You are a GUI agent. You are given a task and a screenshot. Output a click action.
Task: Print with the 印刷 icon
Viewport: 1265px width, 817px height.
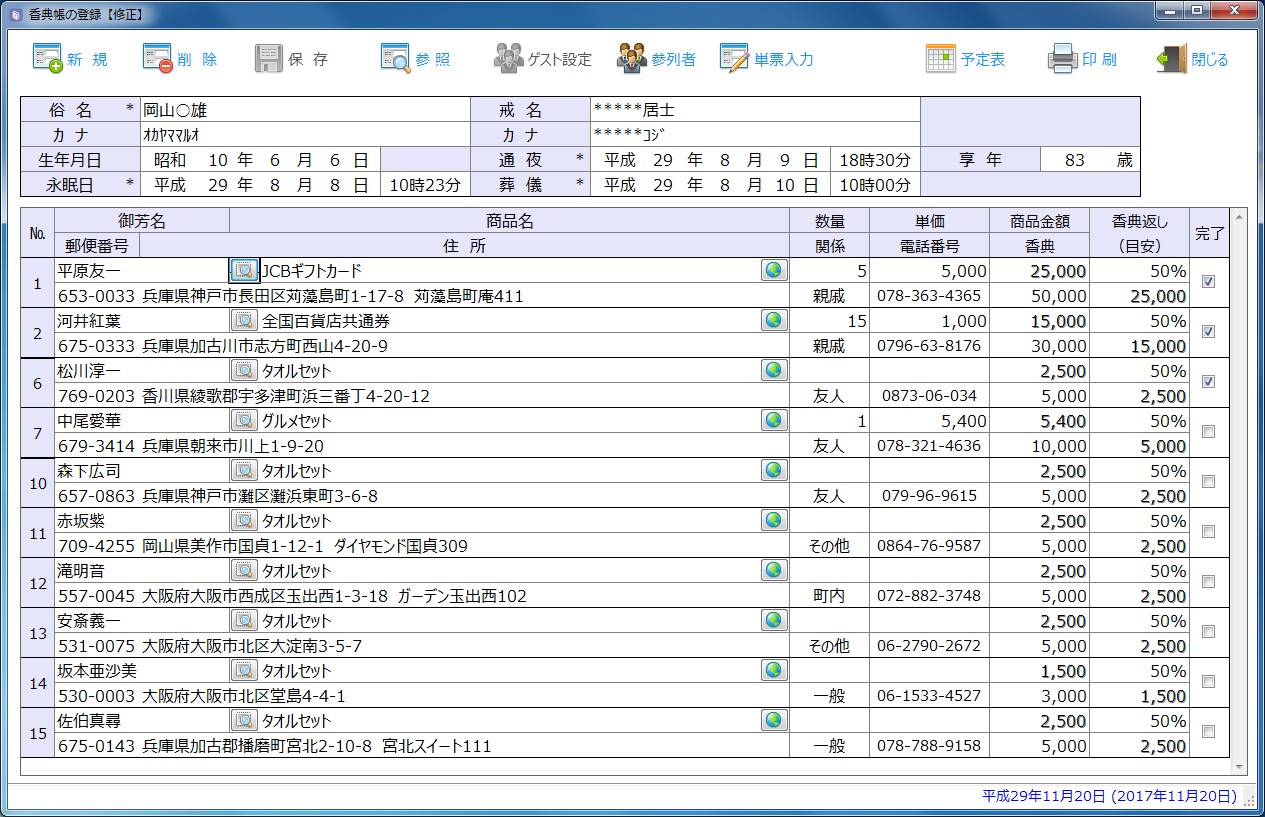1082,59
